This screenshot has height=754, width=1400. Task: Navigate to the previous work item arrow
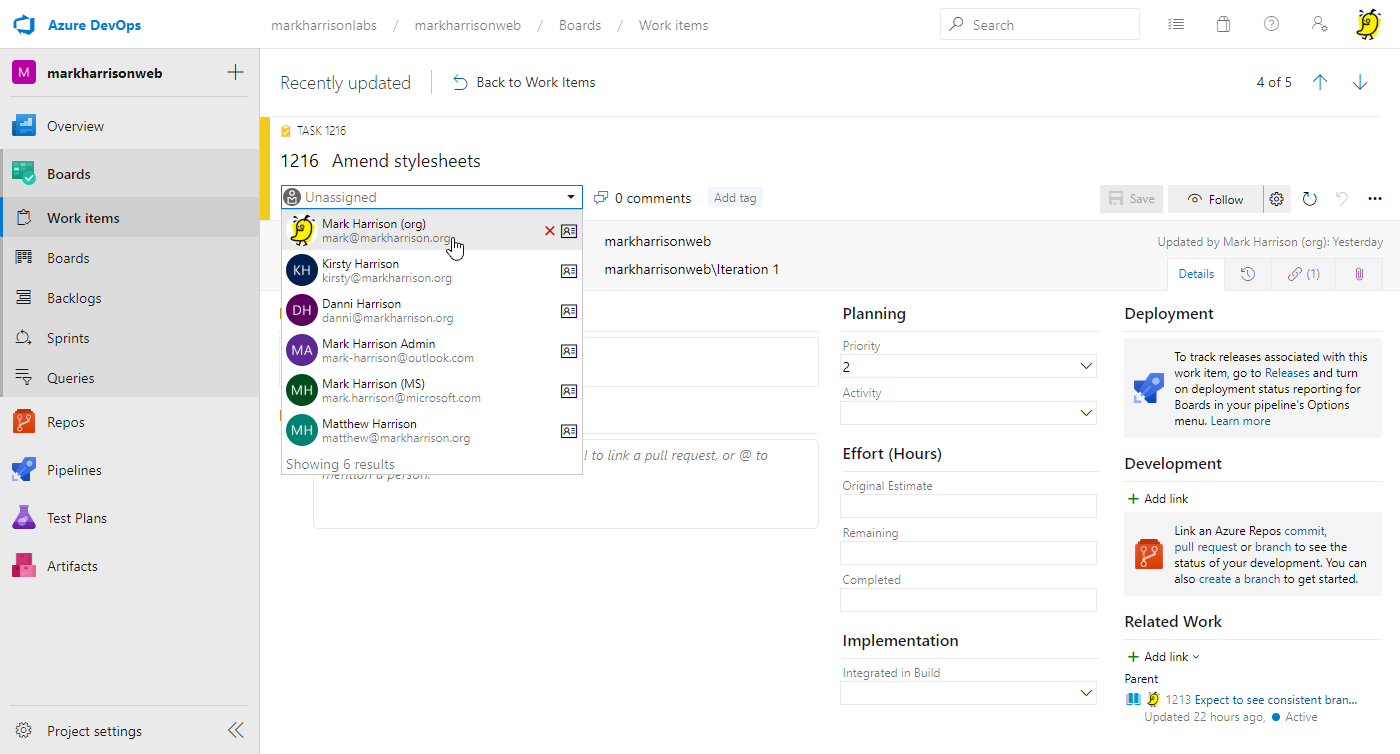point(1320,82)
